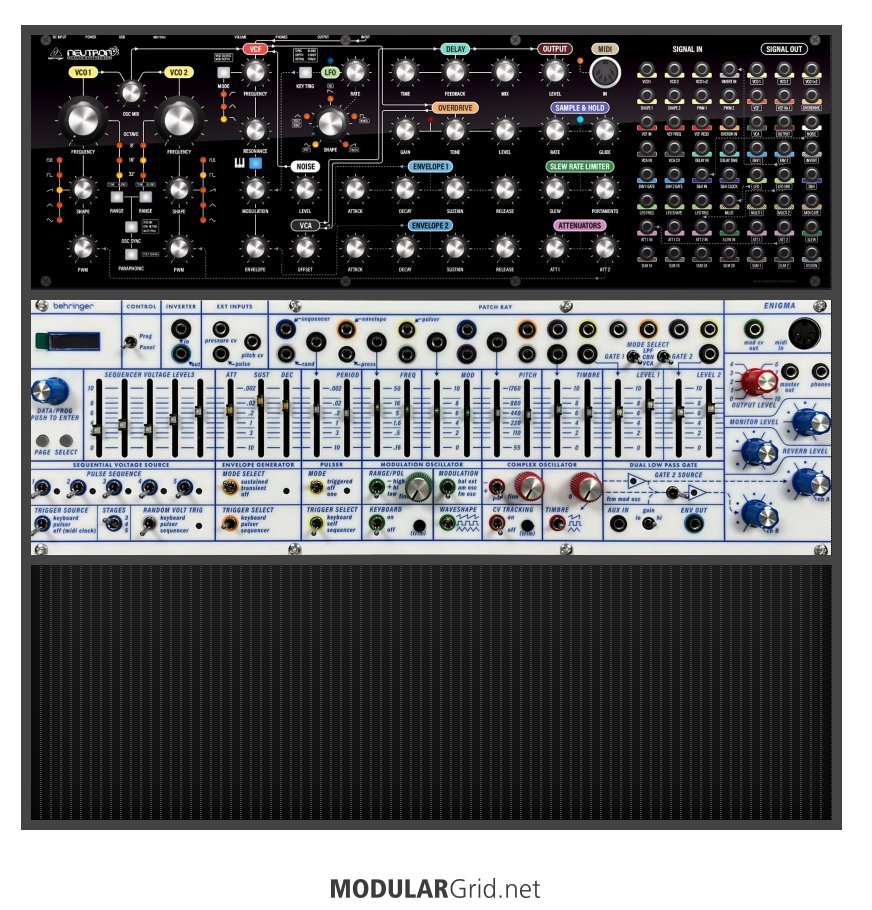Toggle Pulse Sequence switch 3
The height and width of the screenshot is (910, 872).
click(x=112, y=489)
